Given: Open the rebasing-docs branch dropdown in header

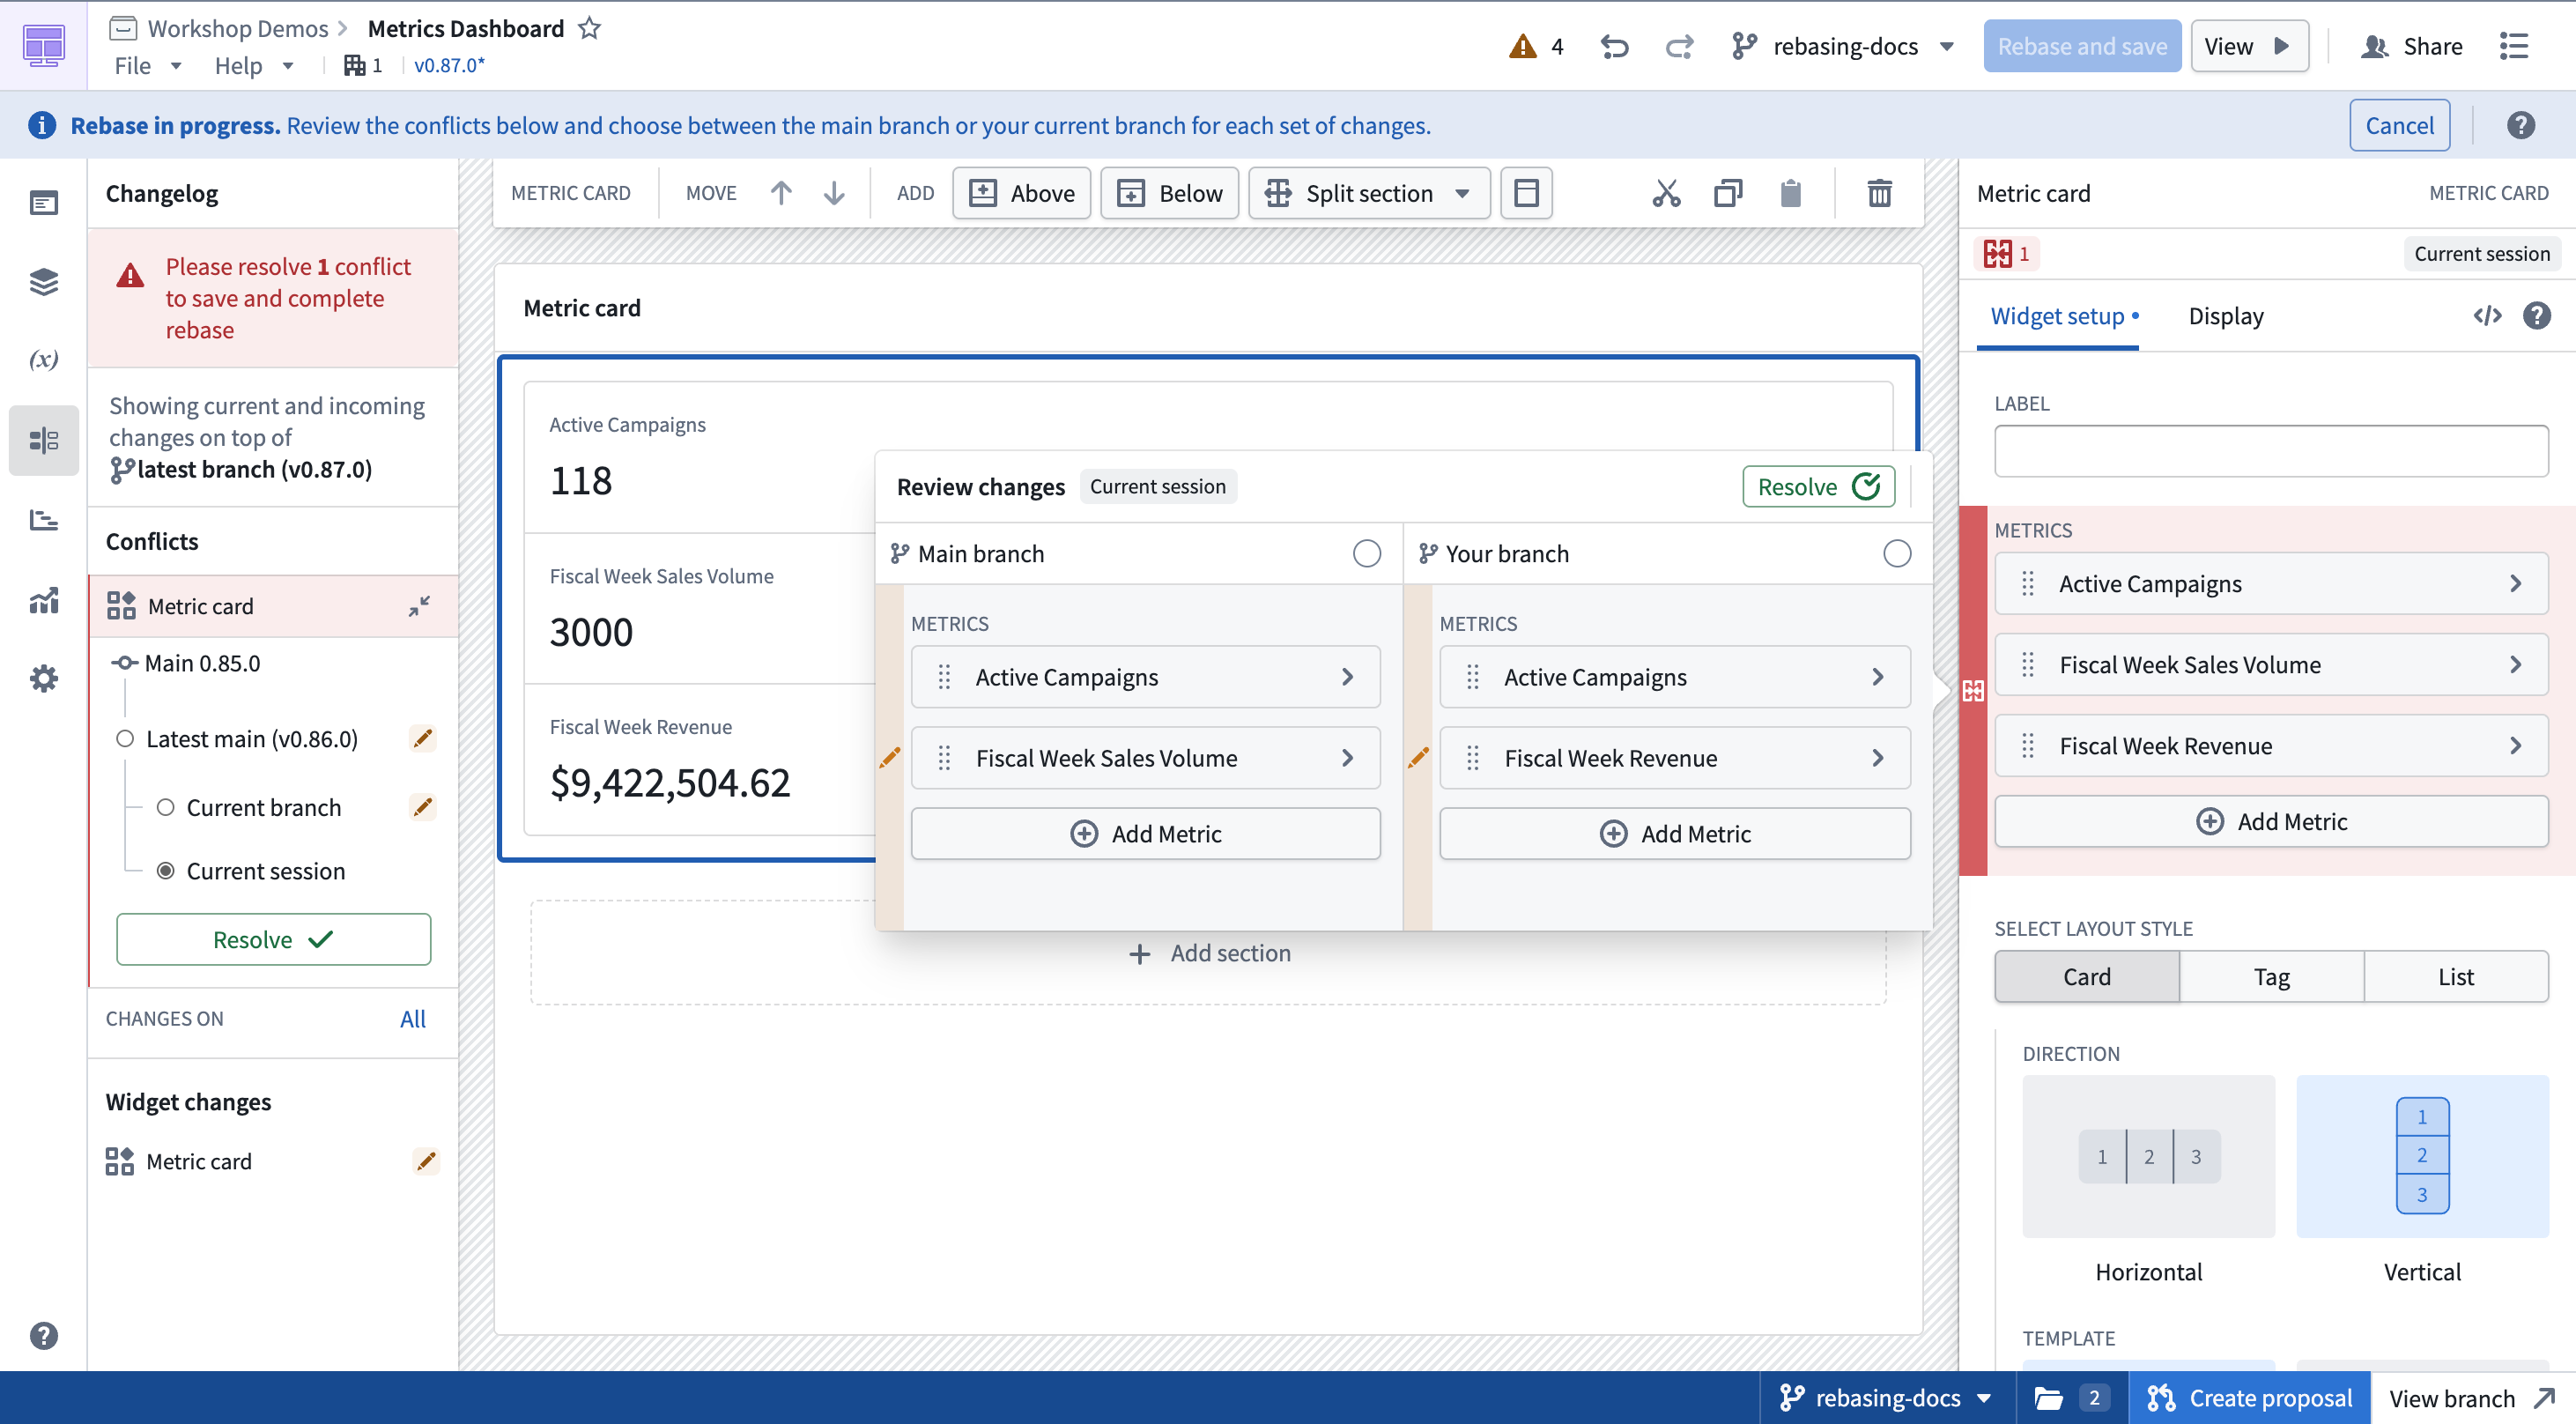Looking at the screenshot, I should click(x=1844, y=47).
